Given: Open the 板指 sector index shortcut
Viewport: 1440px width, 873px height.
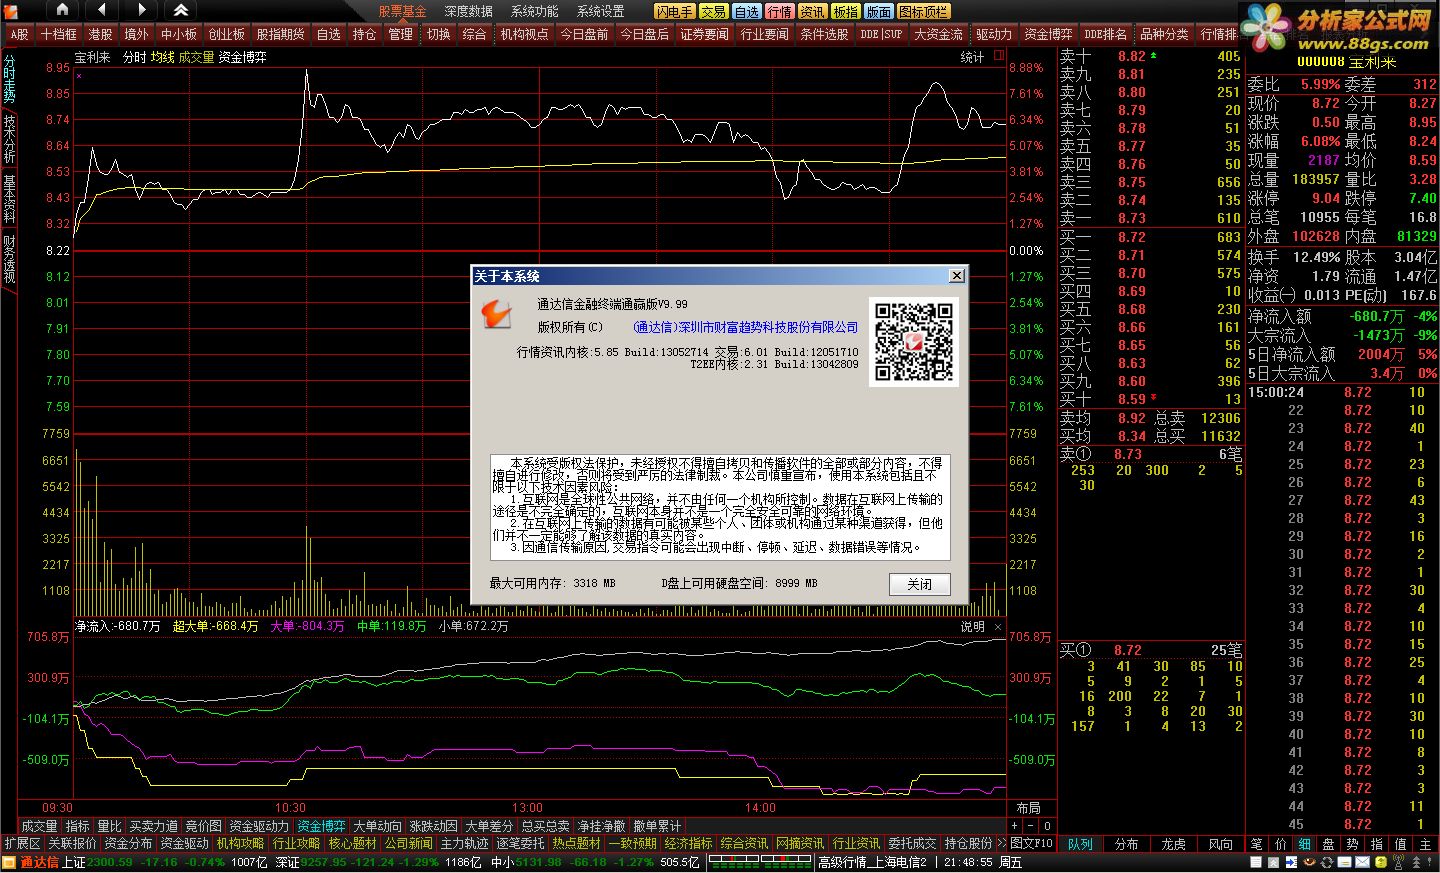Looking at the screenshot, I should pos(846,11).
